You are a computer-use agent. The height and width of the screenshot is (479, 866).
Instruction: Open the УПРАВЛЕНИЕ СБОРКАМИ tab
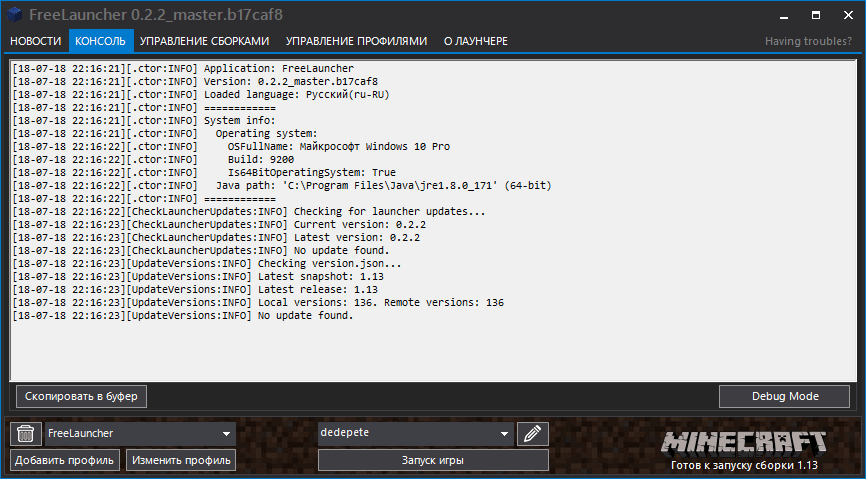click(x=204, y=41)
